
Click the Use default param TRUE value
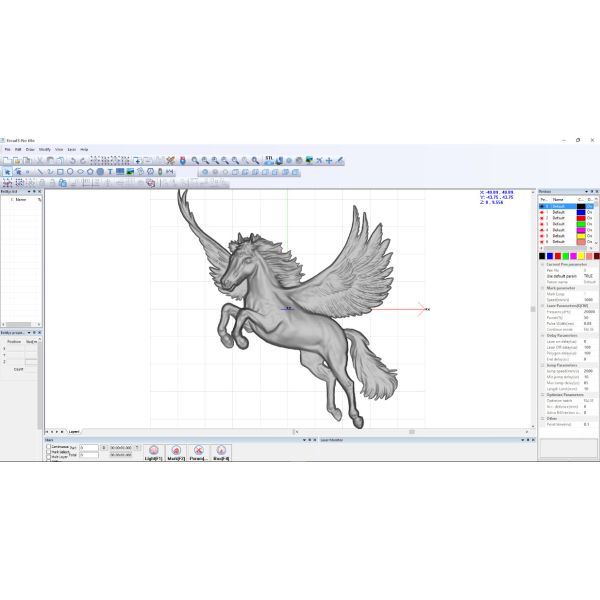pos(588,276)
